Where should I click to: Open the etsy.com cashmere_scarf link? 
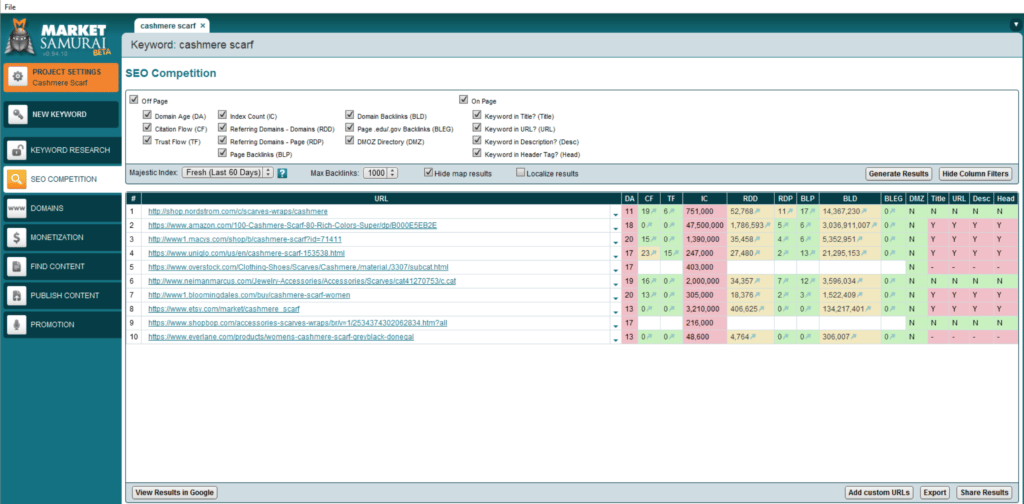[x=224, y=309]
